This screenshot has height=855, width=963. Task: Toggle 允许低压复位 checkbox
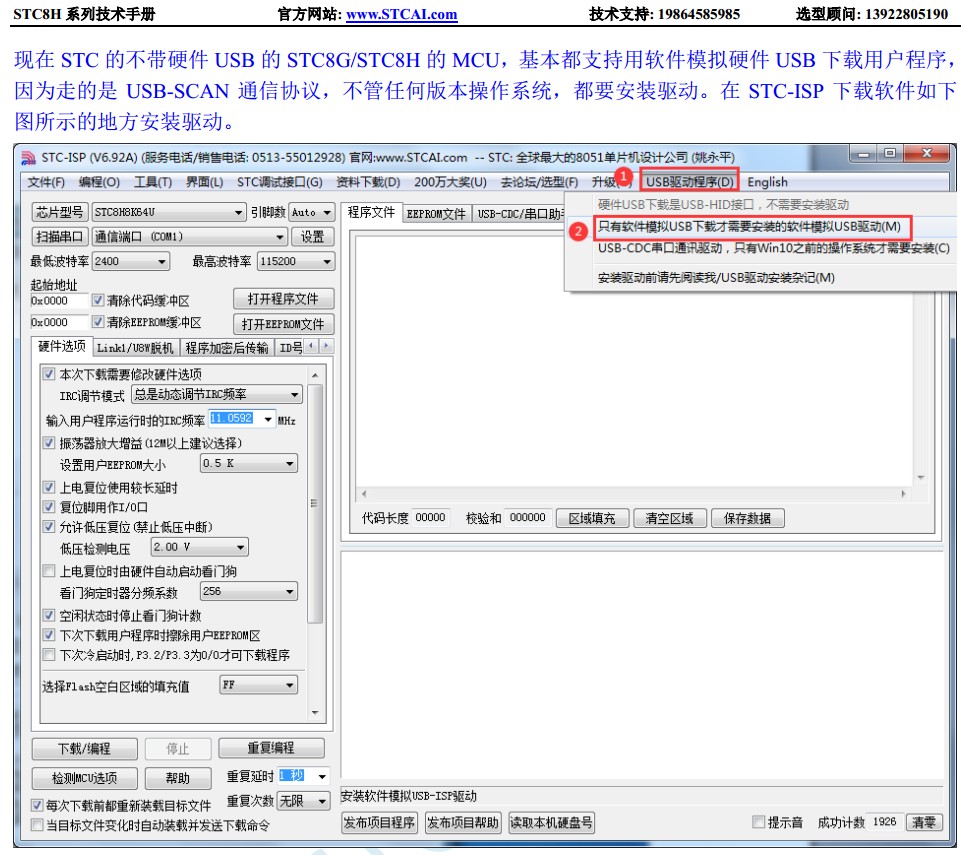pos(49,527)
